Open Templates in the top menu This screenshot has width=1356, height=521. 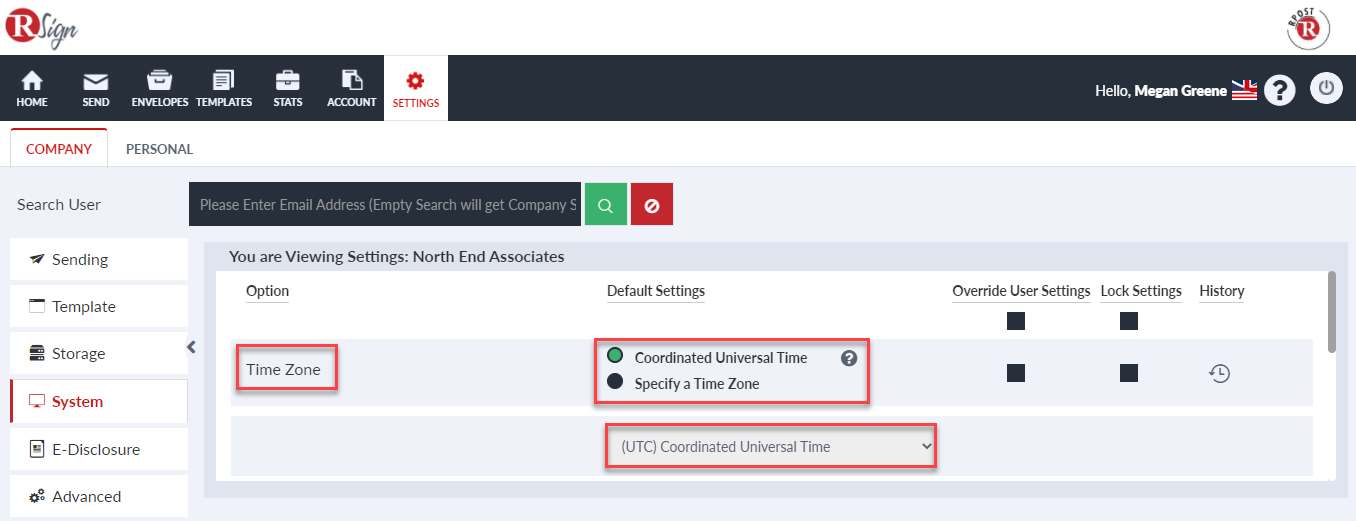(224, 88)
